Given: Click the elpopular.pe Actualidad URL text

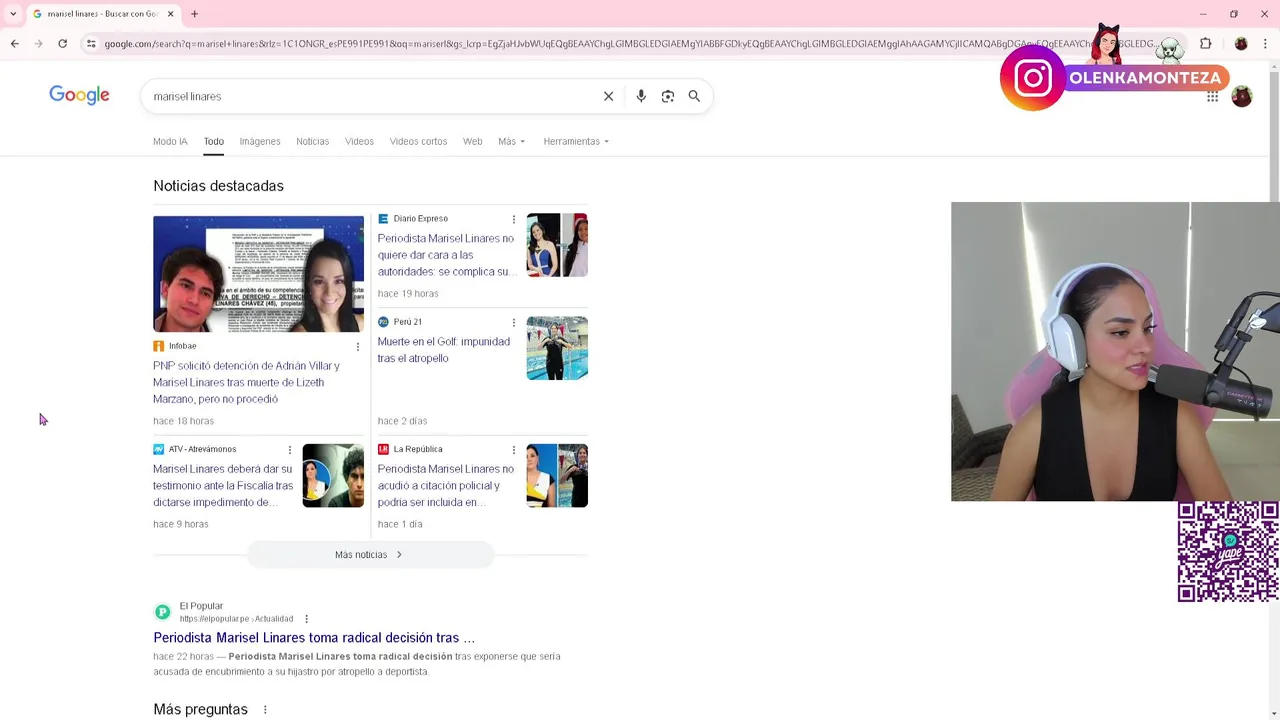Looking at the screenshot, I should 236,619.
